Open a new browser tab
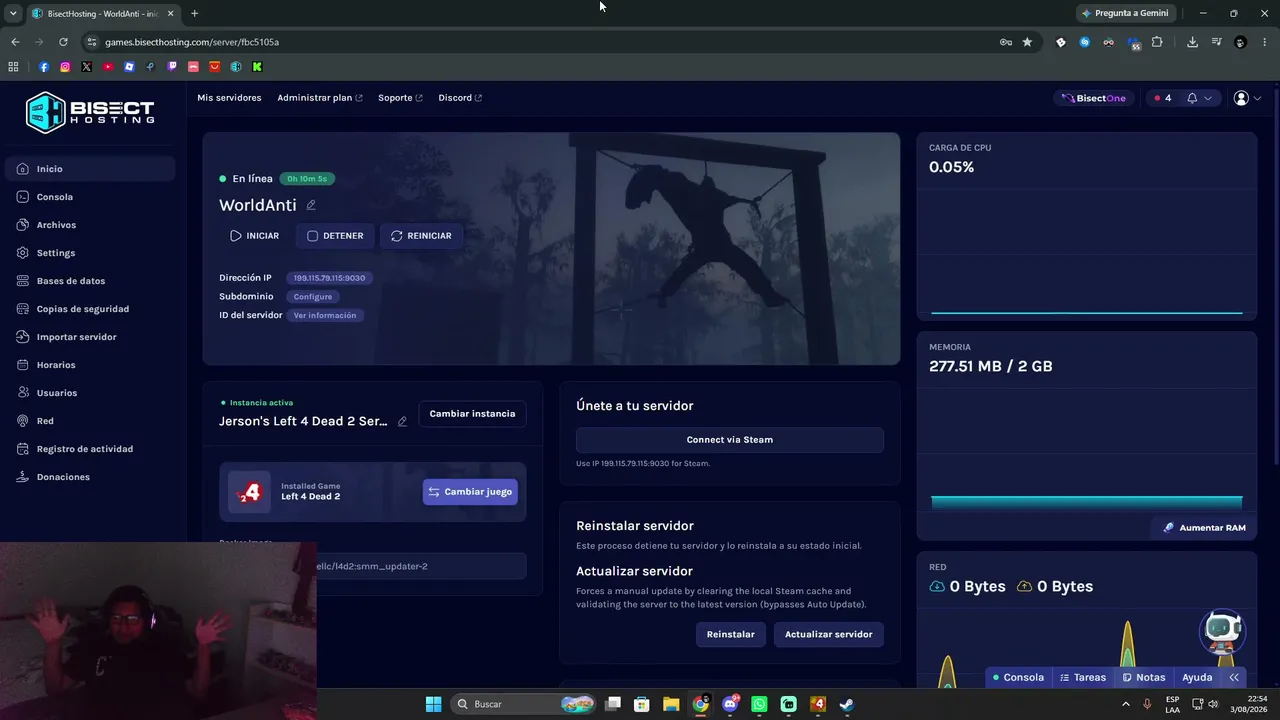The image size is (1280, 720). [x=194, y=13]
